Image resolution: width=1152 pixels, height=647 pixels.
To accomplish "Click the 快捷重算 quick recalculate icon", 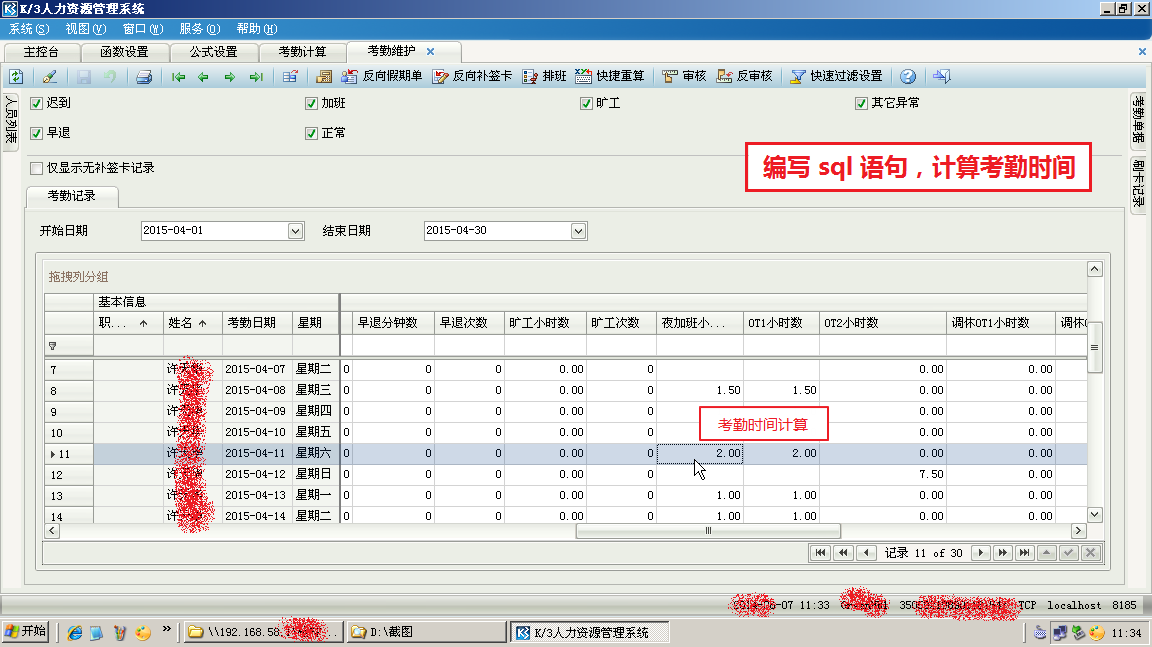I will coord(609,76).
